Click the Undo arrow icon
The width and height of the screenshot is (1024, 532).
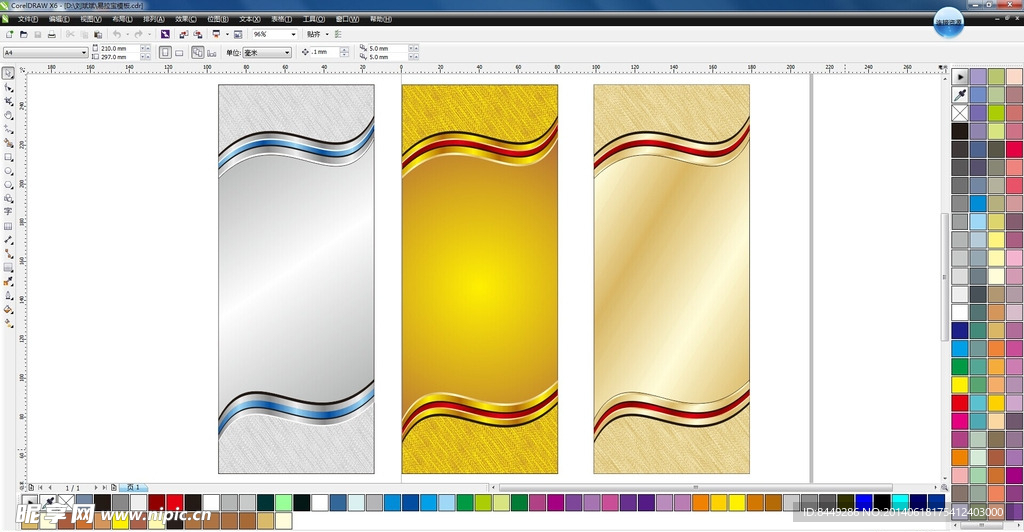(116, 34)
